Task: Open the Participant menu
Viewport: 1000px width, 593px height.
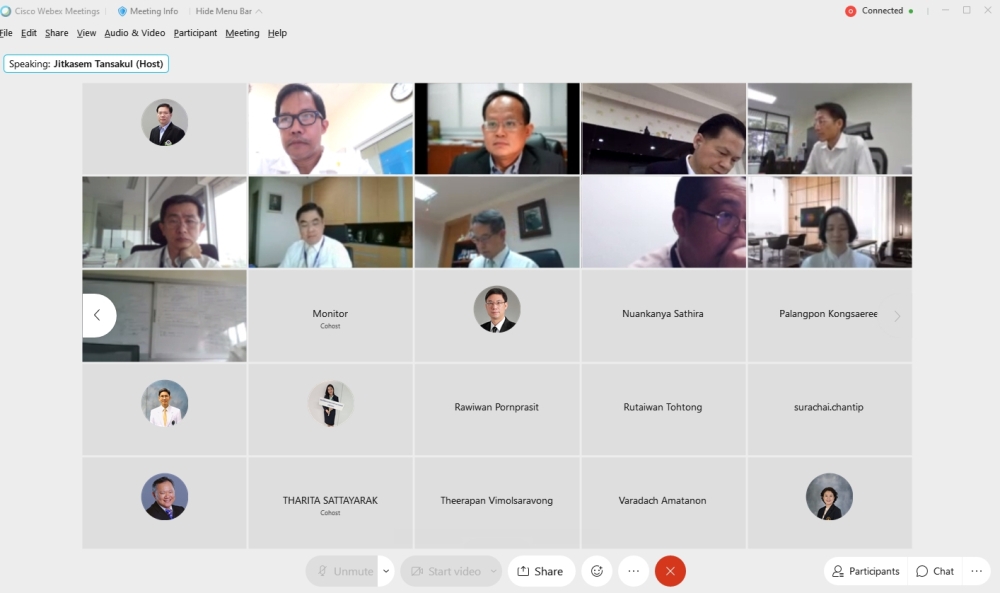Action: [195, 33]
